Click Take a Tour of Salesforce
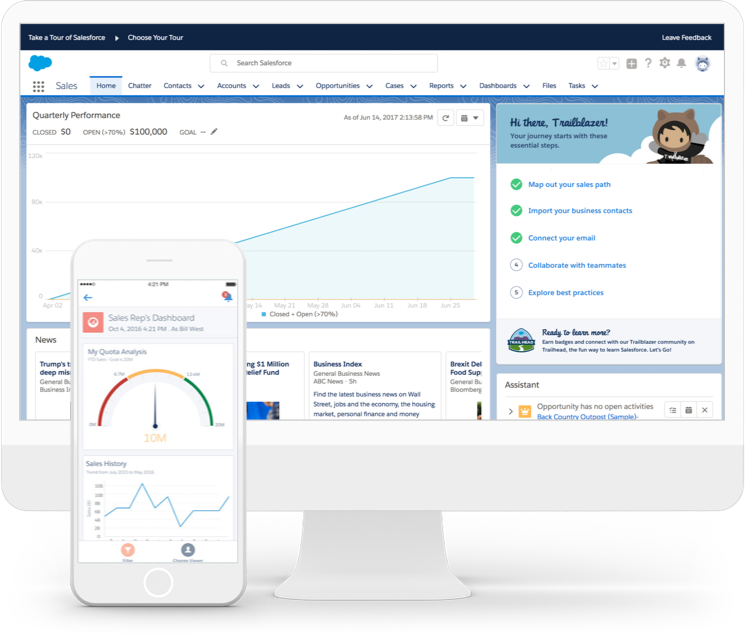Screen dimensions: 745x633 coord(67,38)
